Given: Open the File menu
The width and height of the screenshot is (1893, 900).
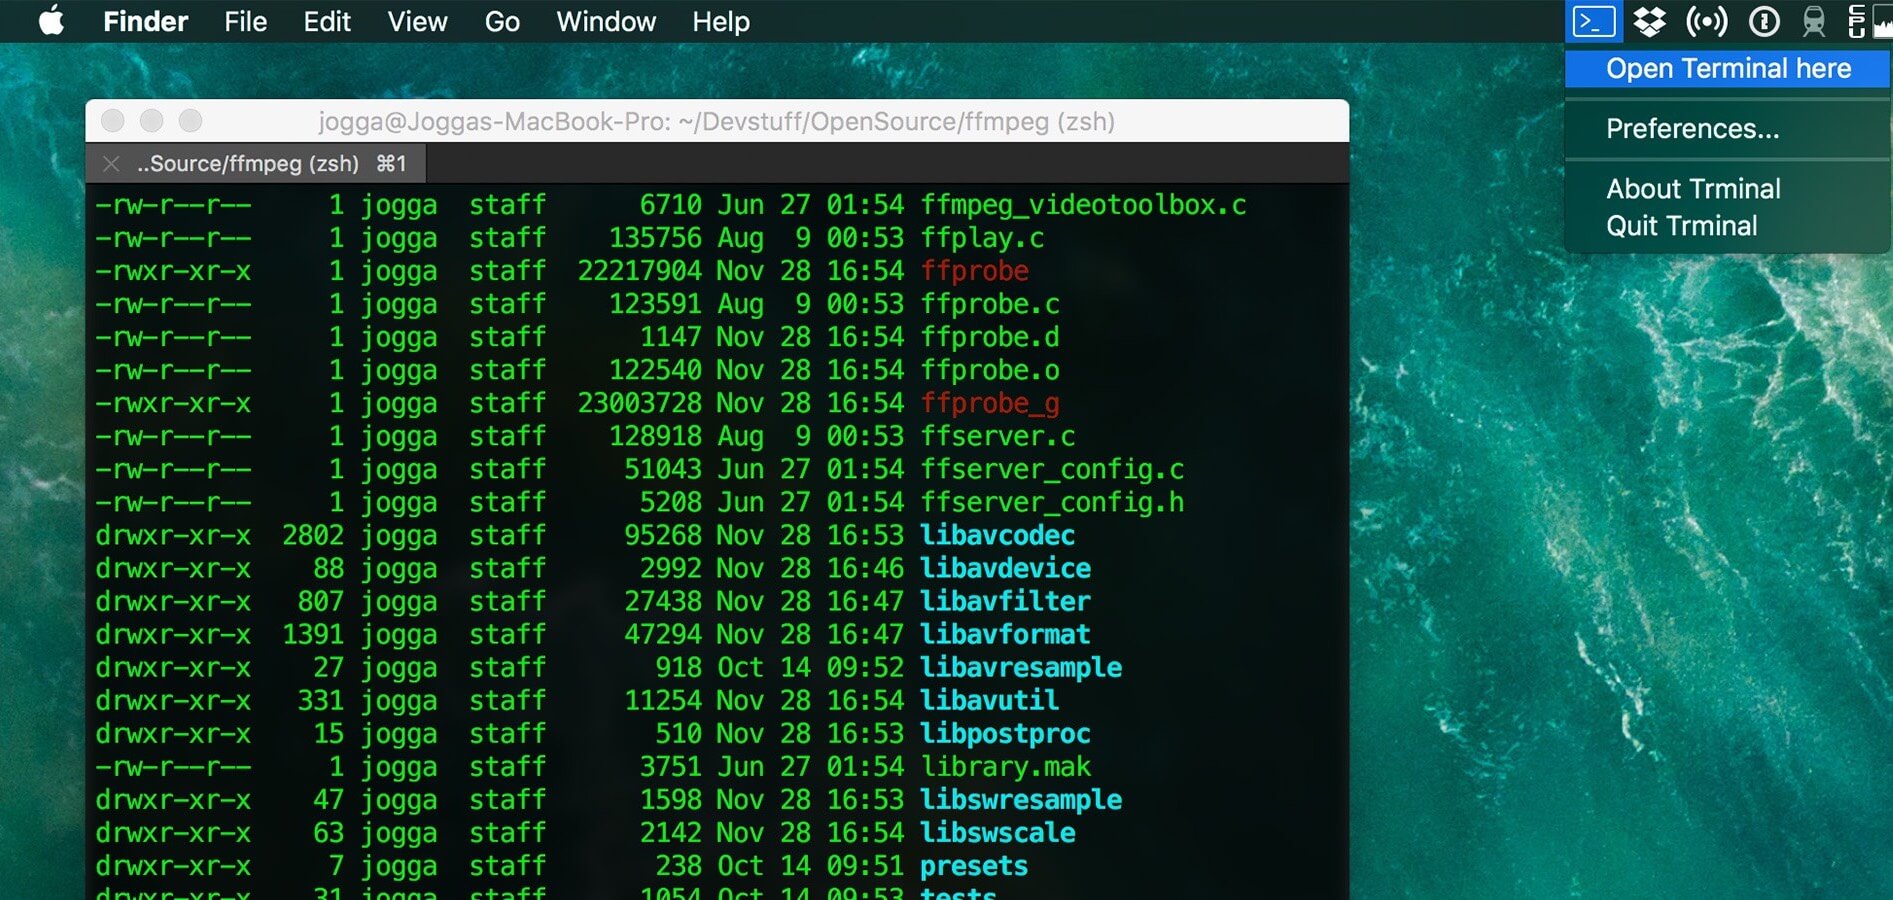Looking at the screenshot, I should click(245, 21).
